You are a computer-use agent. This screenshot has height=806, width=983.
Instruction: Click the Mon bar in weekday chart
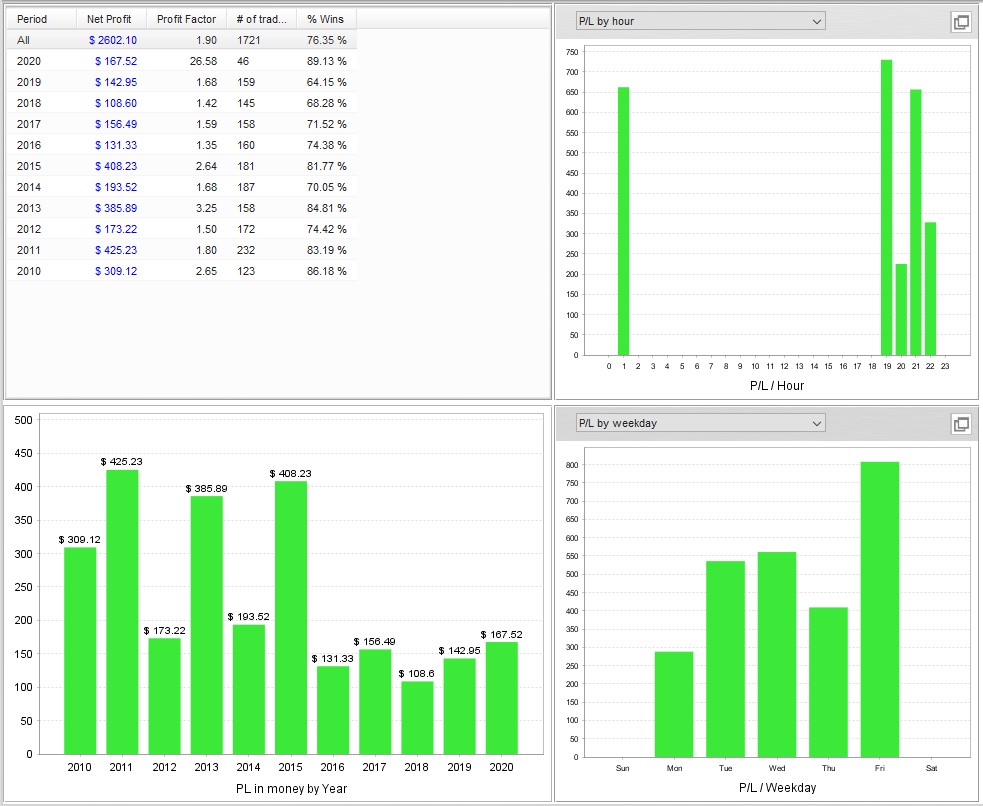click(674, 704)
